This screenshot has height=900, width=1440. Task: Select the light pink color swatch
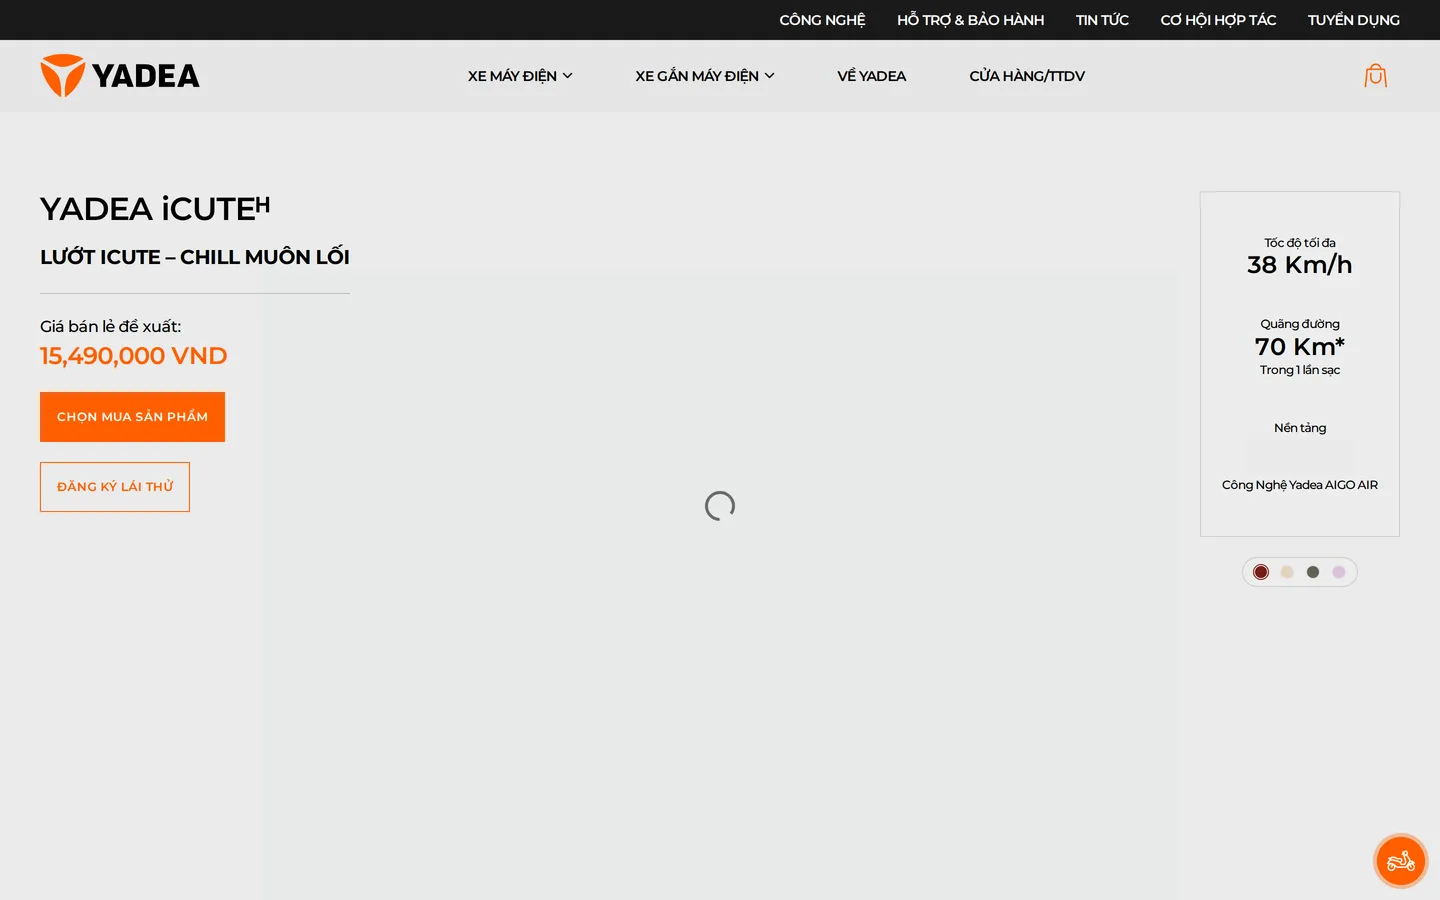coord(1339,572)
